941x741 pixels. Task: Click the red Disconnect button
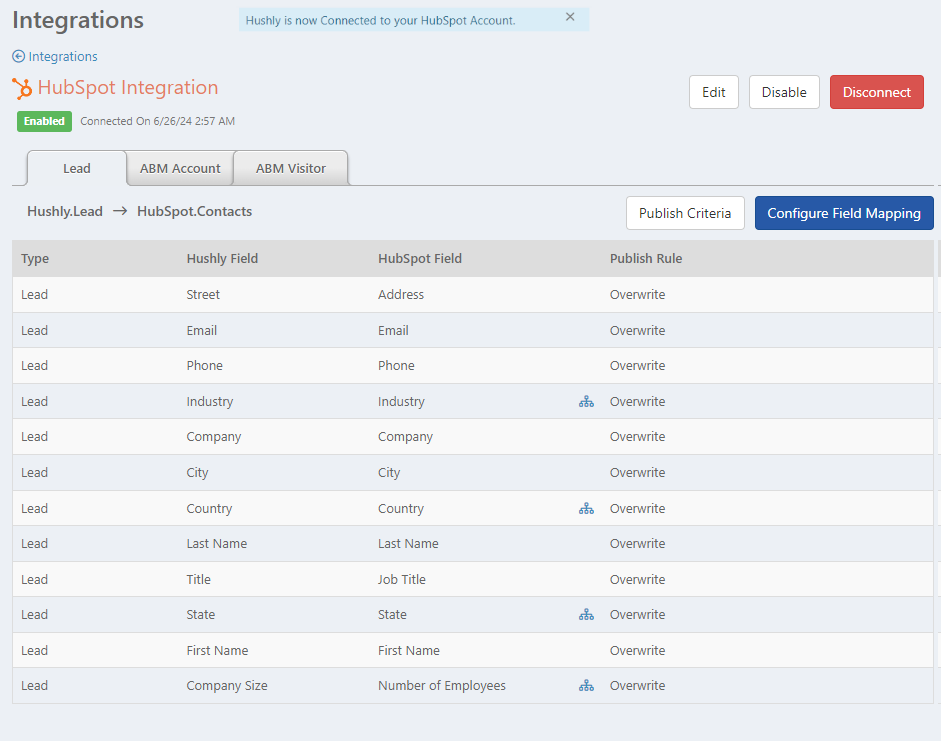[x=877, y=92]
